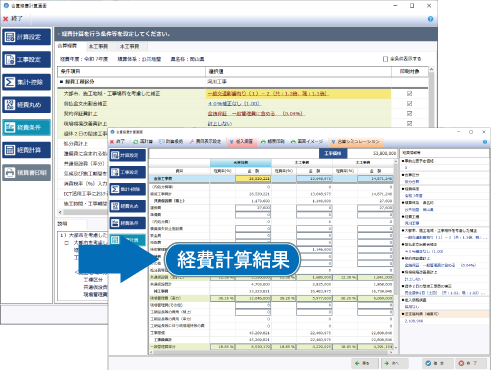Viewport: 491px width, 370px height.
Task: Click the 2,108,968 value in the right panel
Action: [413, 321]
